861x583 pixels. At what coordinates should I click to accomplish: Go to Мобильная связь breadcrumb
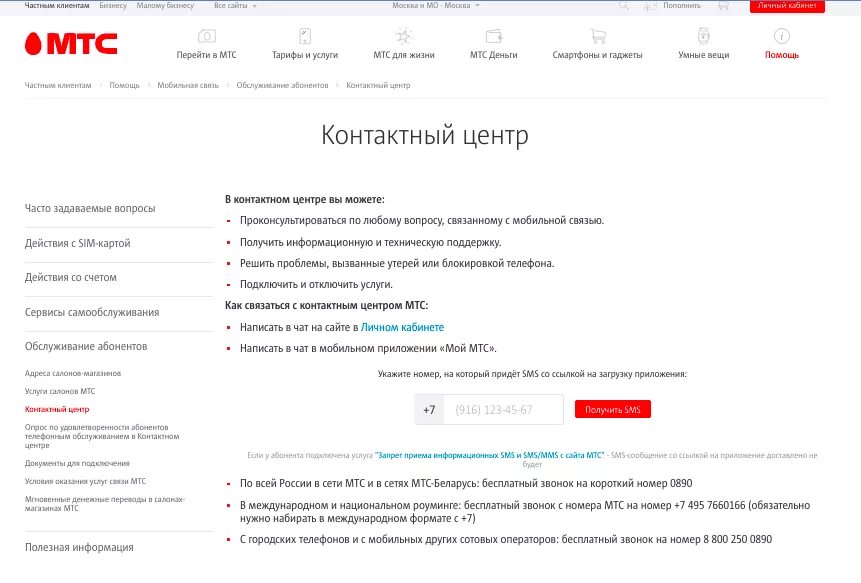click(x=188, y=85)
